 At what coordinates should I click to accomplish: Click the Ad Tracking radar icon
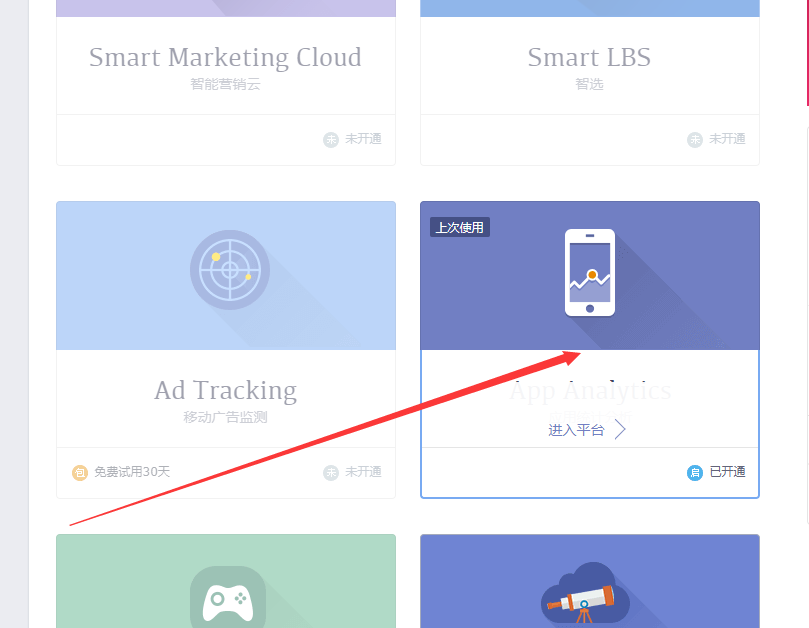coord(230,270)
